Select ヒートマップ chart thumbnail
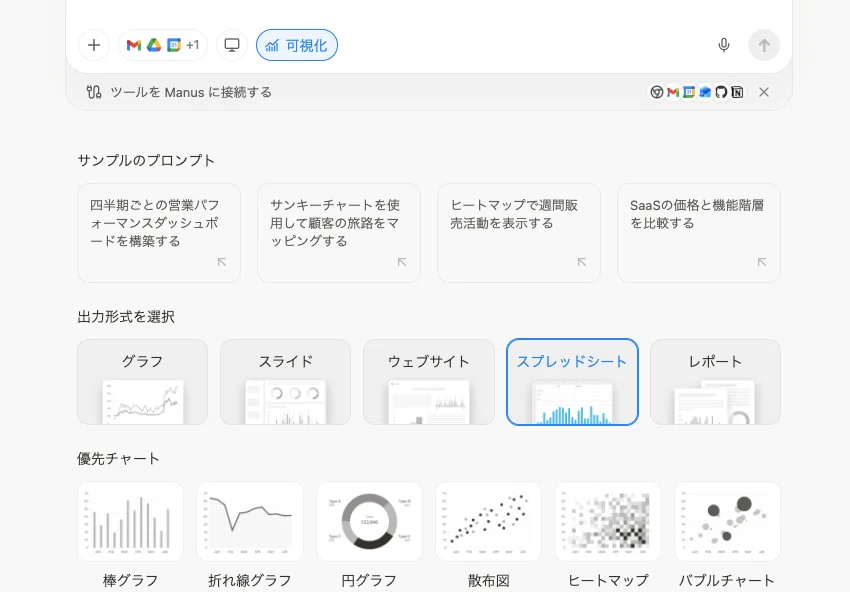850x592 pixels. 608,522
